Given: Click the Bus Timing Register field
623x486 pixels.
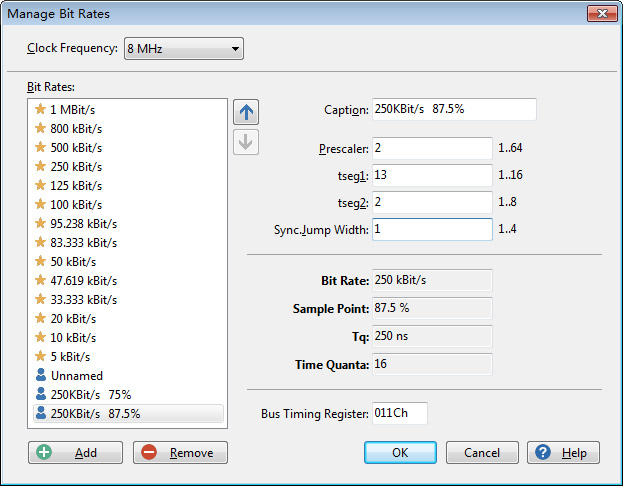Looking at the screenshot, I should 399,413.
